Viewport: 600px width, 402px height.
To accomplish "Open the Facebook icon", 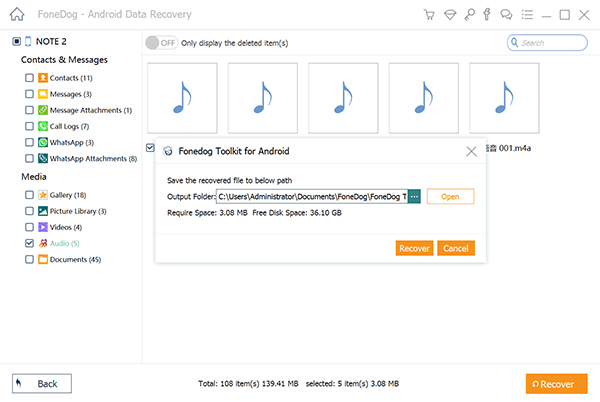I will [487, 14].
